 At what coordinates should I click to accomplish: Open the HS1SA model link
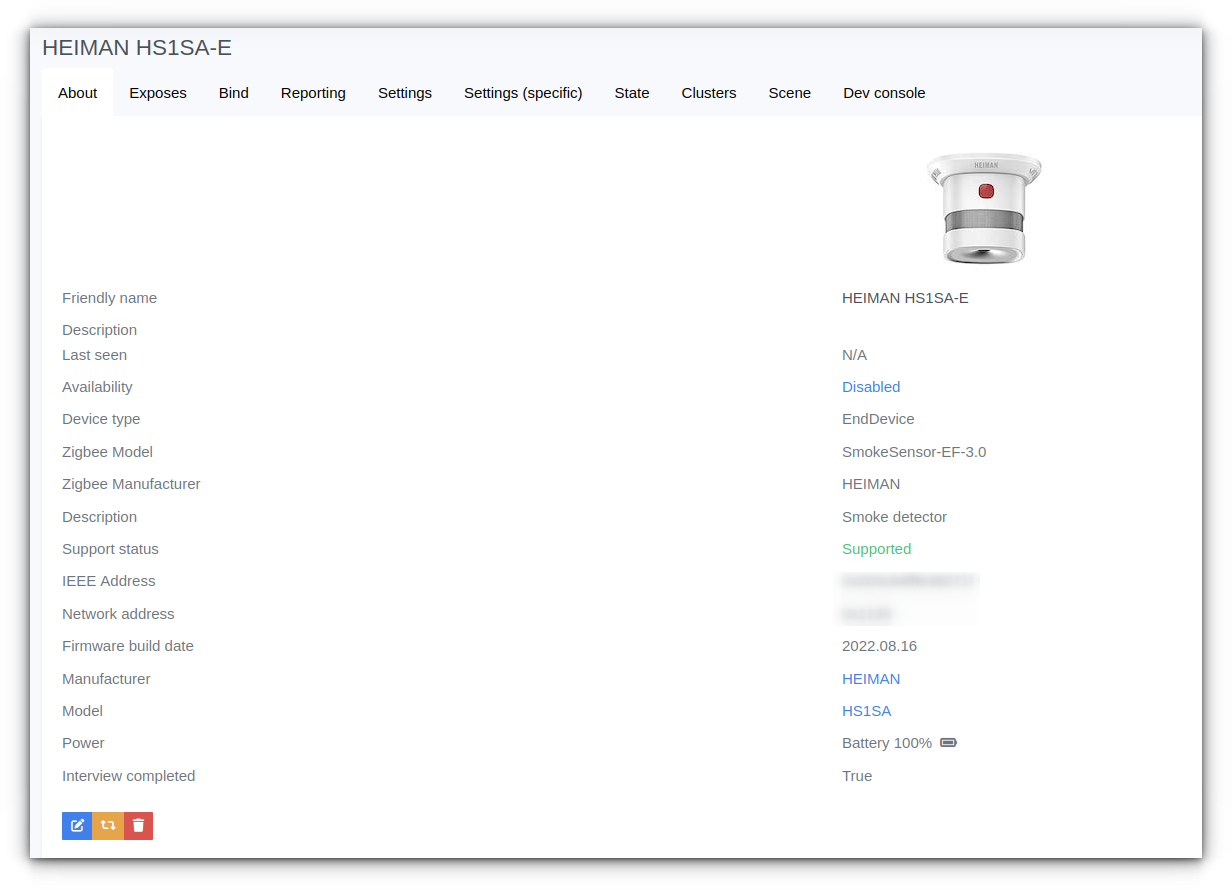tap(866, 711)
